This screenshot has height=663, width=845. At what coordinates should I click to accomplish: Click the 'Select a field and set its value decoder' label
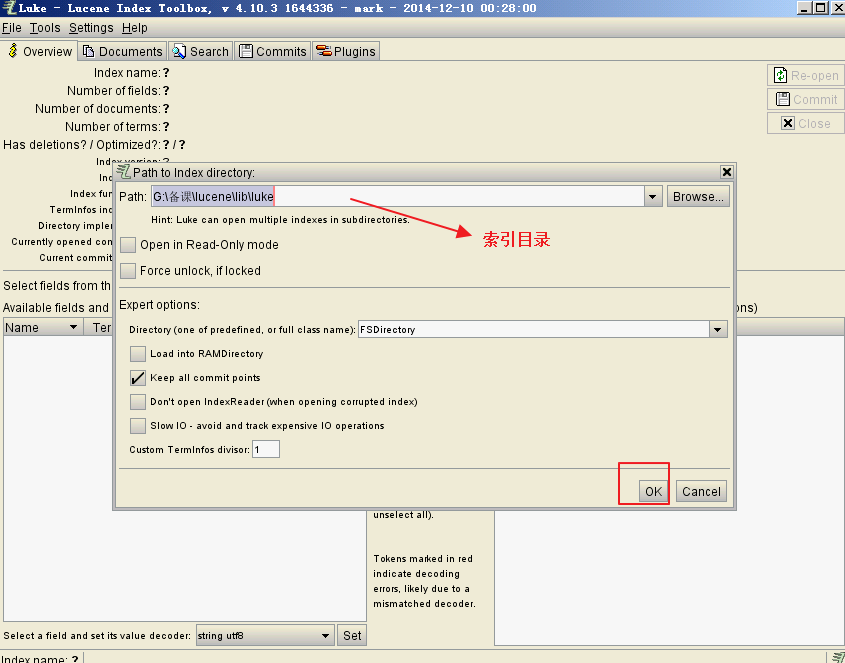point(97,636)
